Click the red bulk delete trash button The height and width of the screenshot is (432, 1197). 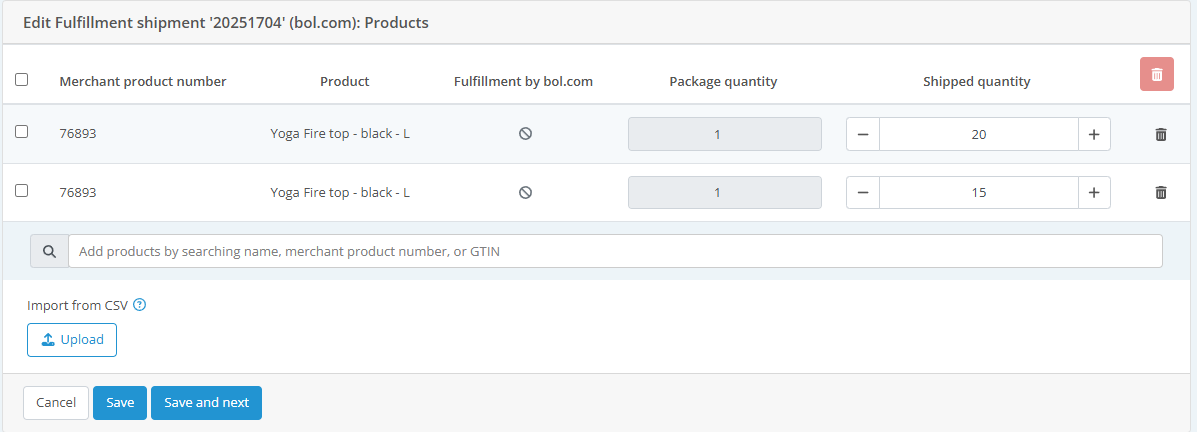1156,75
